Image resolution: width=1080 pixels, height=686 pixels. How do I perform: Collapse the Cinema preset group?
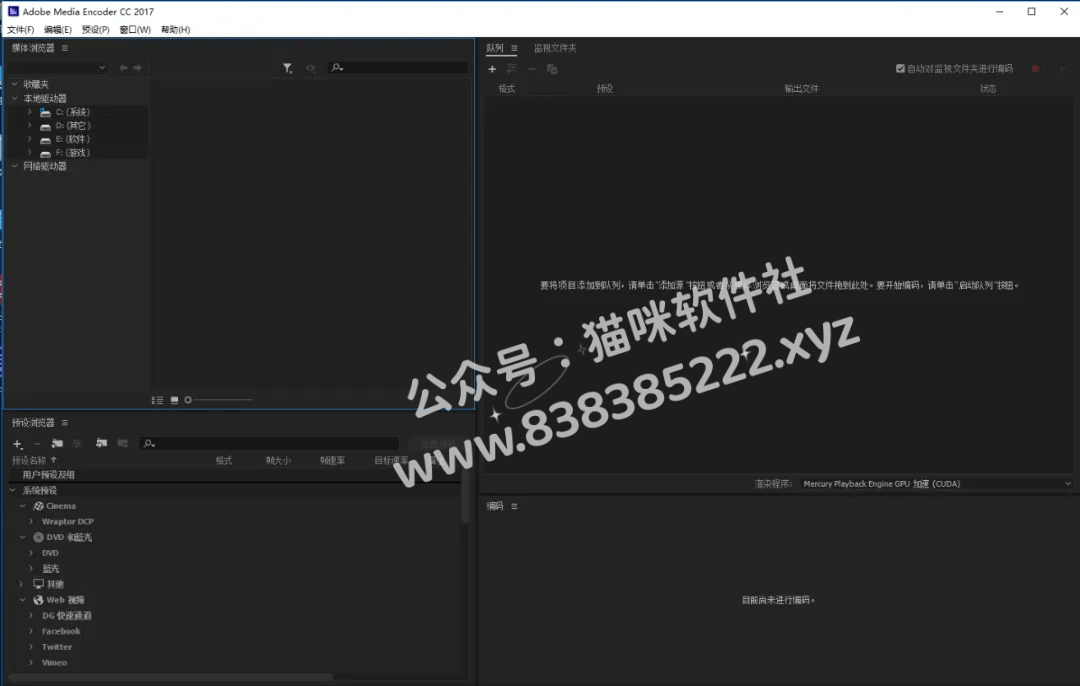coord(23,506)
